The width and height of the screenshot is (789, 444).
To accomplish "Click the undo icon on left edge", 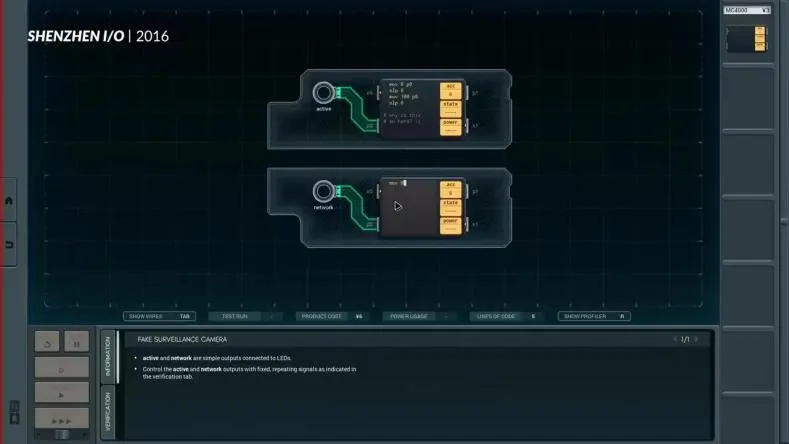I will [9, 245].
